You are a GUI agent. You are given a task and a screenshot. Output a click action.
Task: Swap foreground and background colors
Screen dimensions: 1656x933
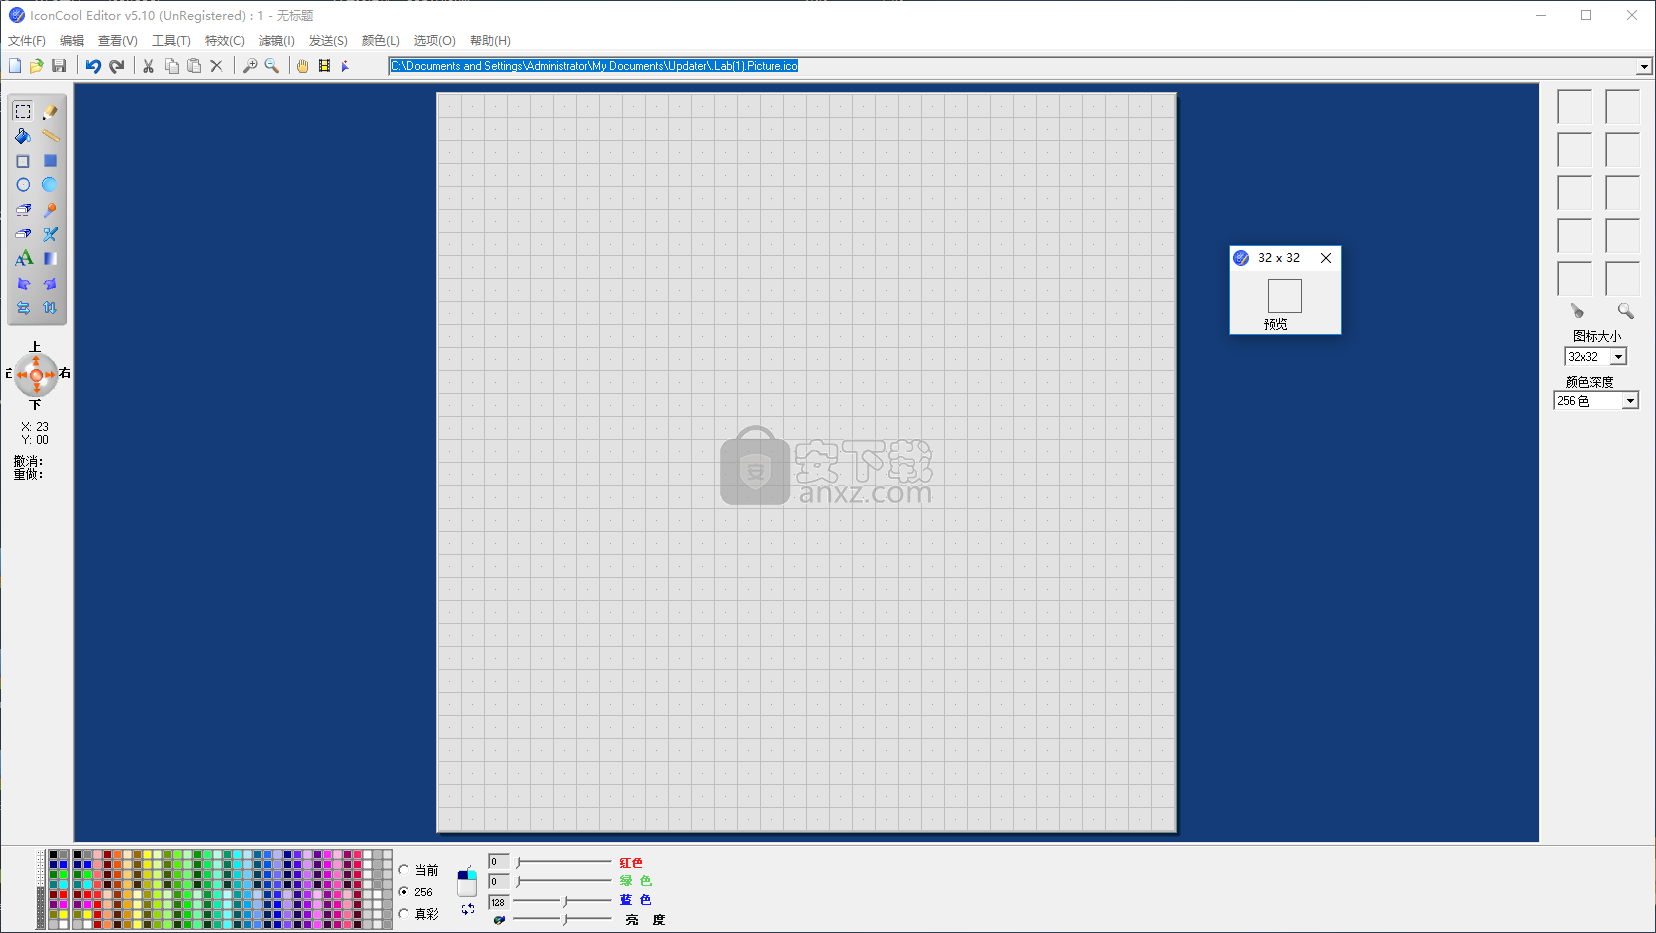[x=467, y=909]
